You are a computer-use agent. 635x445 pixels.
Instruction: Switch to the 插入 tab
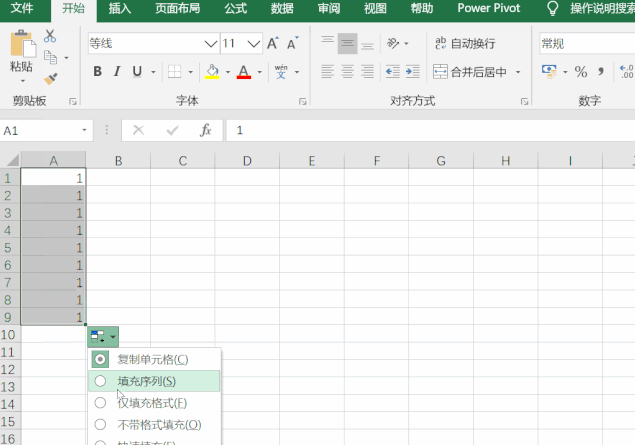point(120,8)
